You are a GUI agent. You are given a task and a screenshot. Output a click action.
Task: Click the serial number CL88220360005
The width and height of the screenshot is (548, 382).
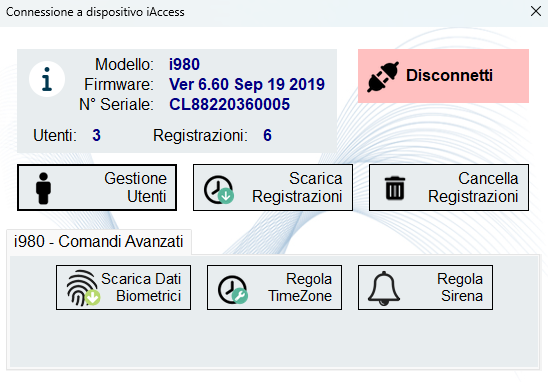coord(230,104)
